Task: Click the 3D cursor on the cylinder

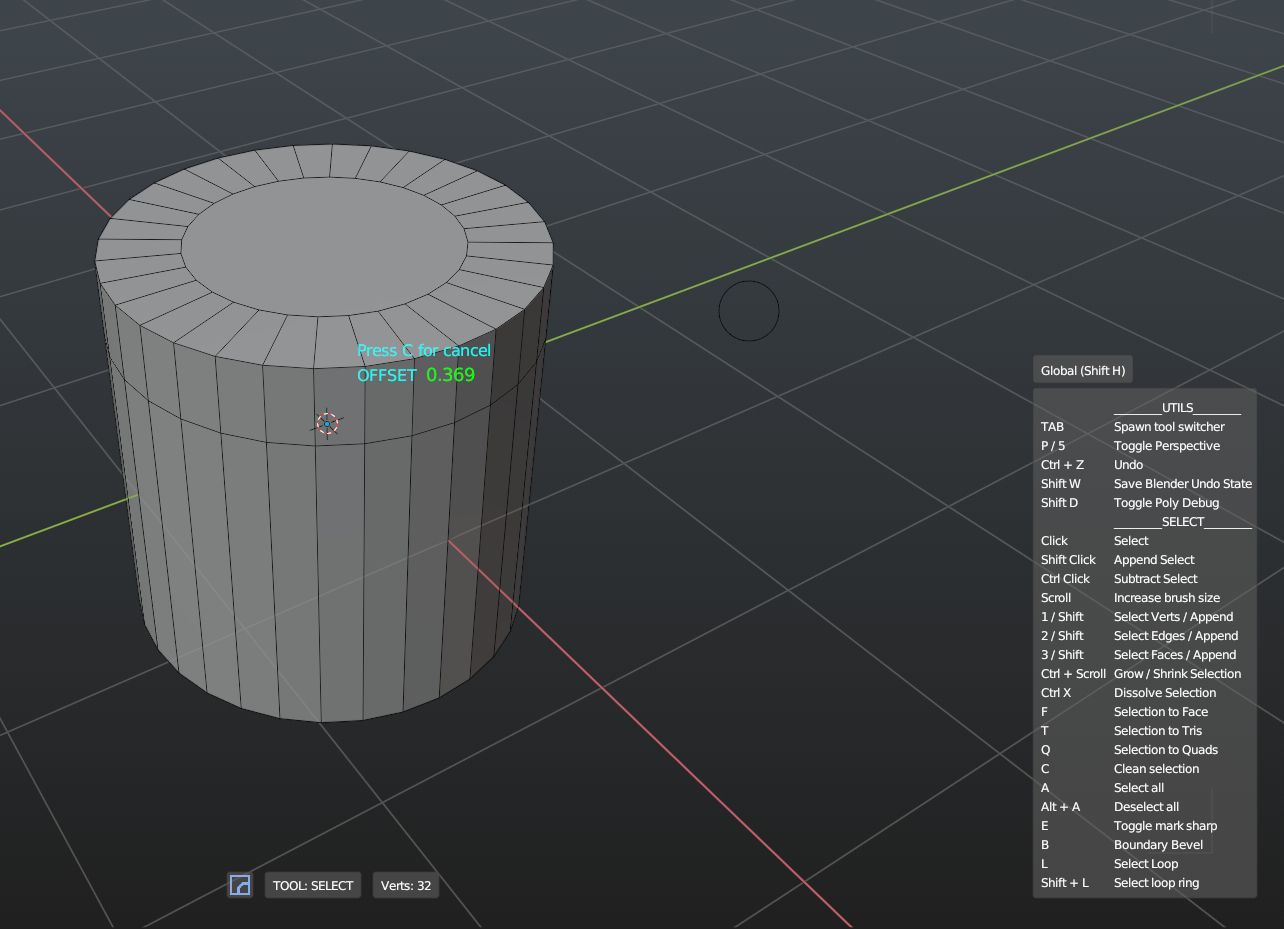Action: 327,424
